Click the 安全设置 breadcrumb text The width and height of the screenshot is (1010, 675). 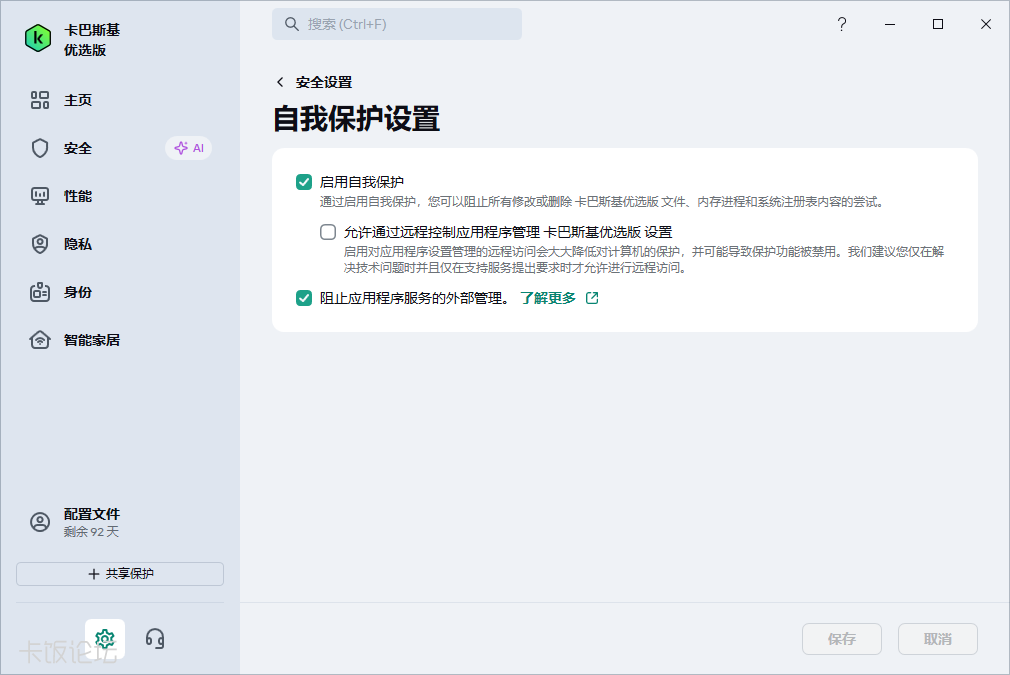[x=324, y=82]
